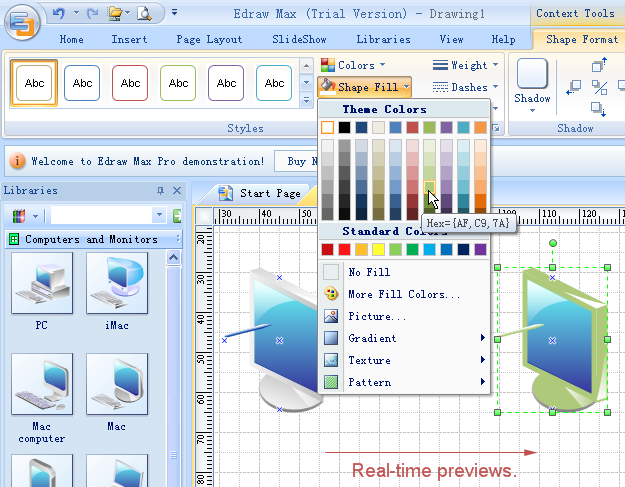625x487 pixels.
Task: Open the library search dropdown arrow
Action: (x=159, y=215)
